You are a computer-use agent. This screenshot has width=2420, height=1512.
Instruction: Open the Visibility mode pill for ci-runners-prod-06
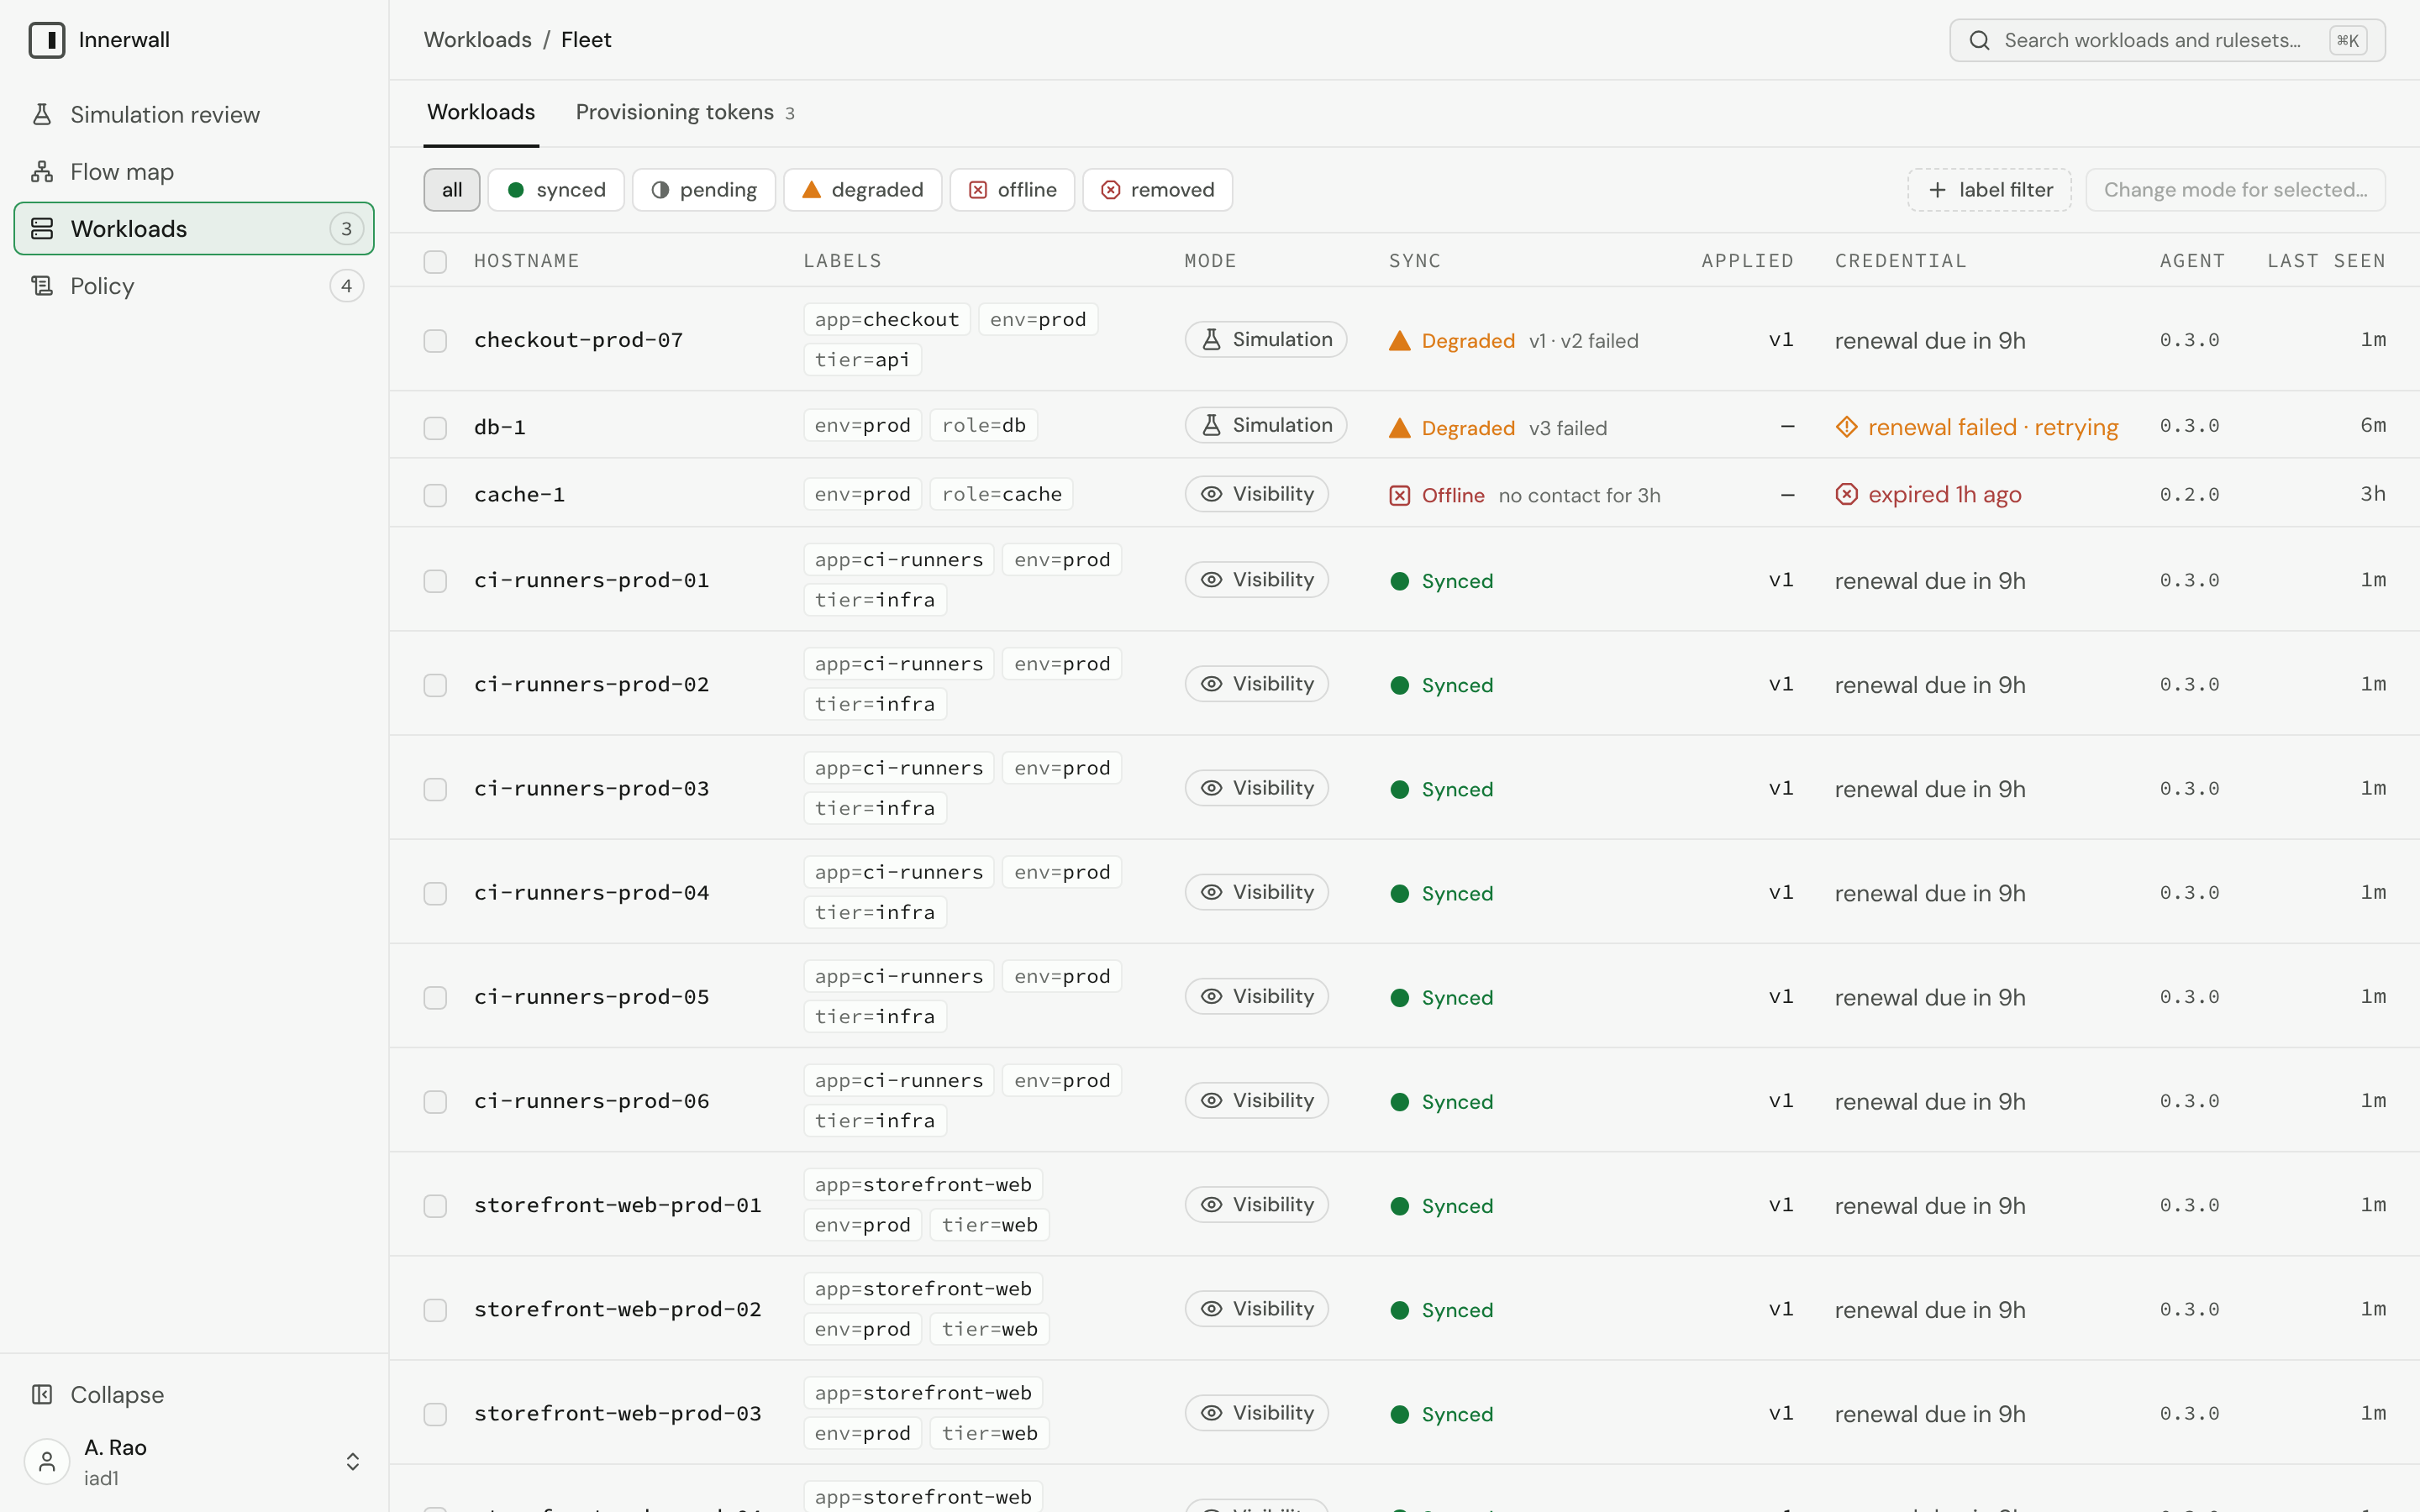click(x=1256, y=1100)
